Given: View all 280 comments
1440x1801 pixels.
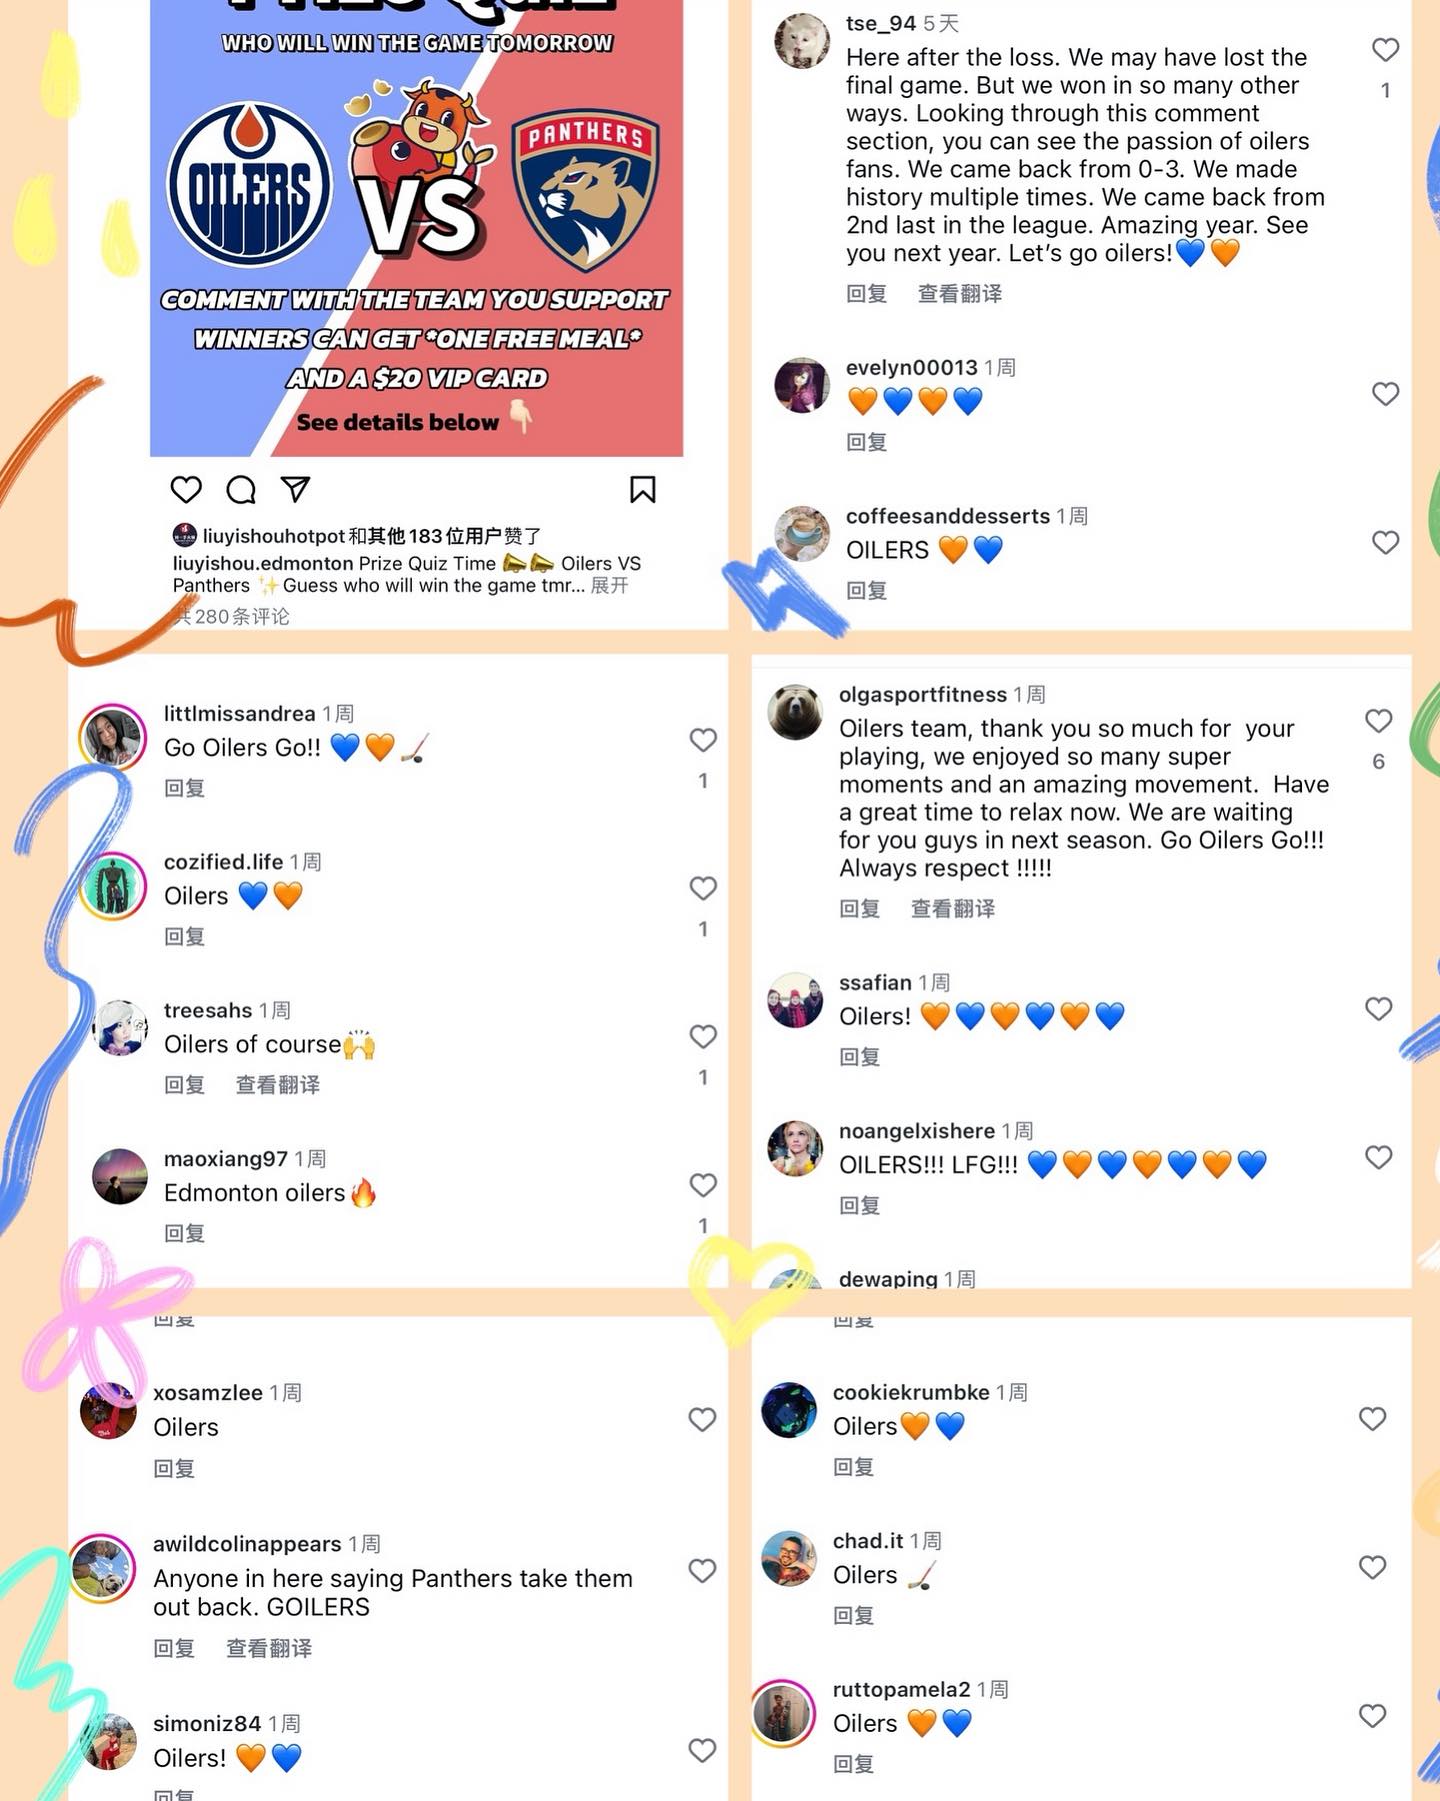Looking at the screenshot, I should (x=231, y=616).
